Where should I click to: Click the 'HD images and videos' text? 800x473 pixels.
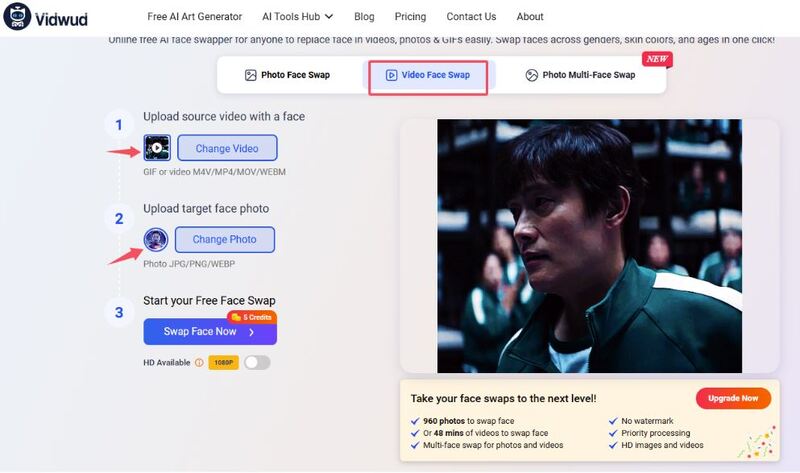[x=662, y=445]
